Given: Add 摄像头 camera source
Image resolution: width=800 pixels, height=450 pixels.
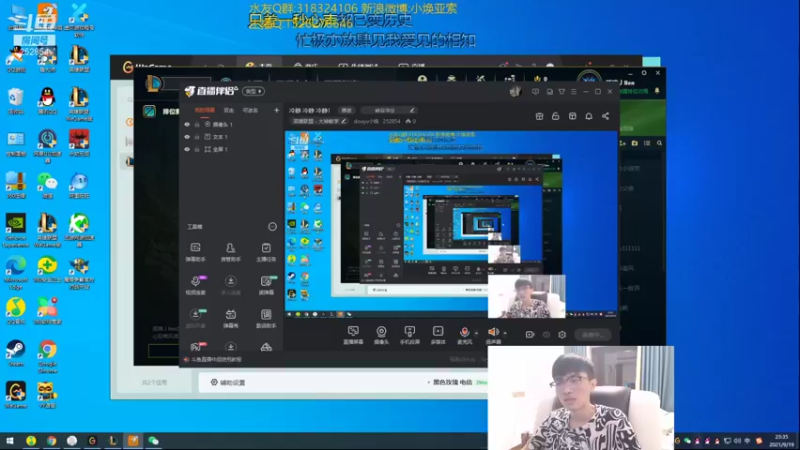Looking at the screenshot, I should click(x=381, y=335).
